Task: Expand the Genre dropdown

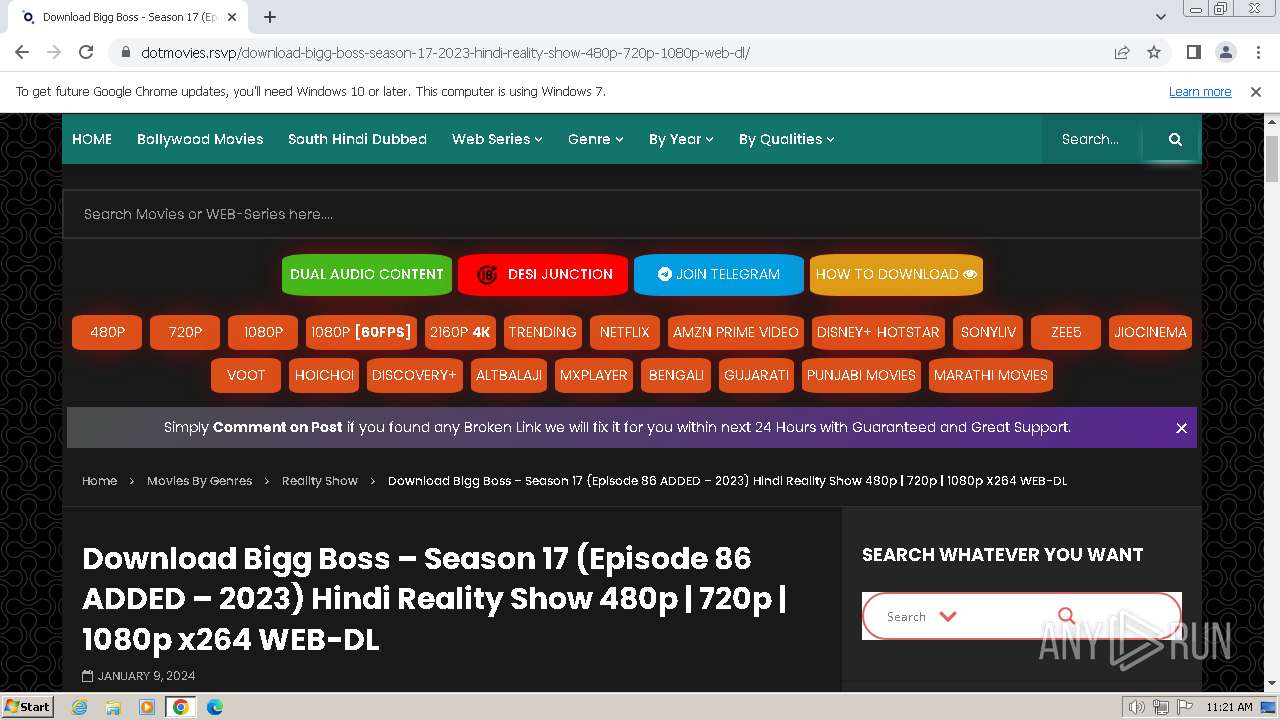Action: [596, 139]
